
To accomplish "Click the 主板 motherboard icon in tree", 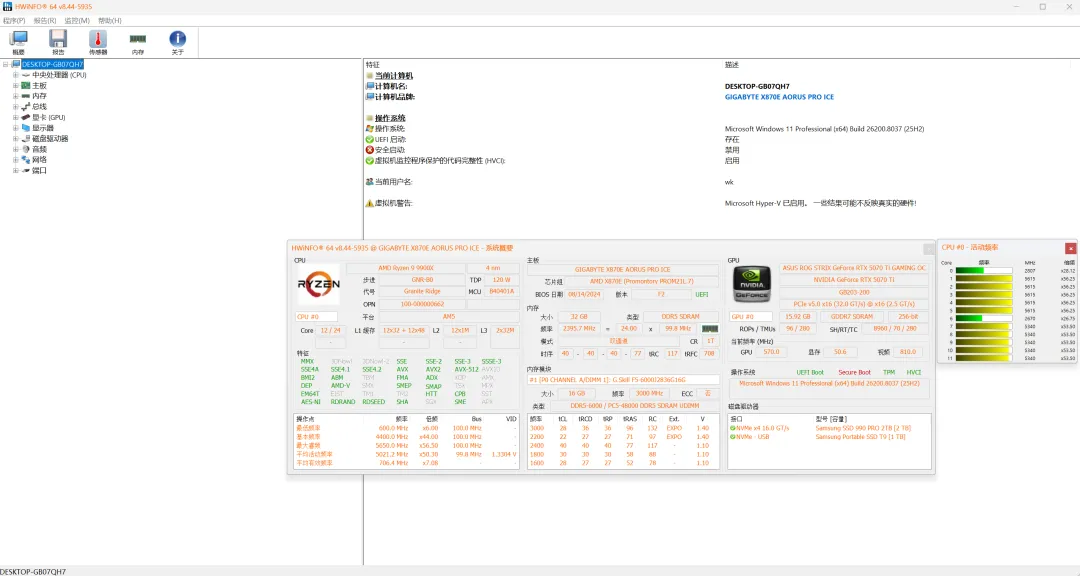I will 25,85.
